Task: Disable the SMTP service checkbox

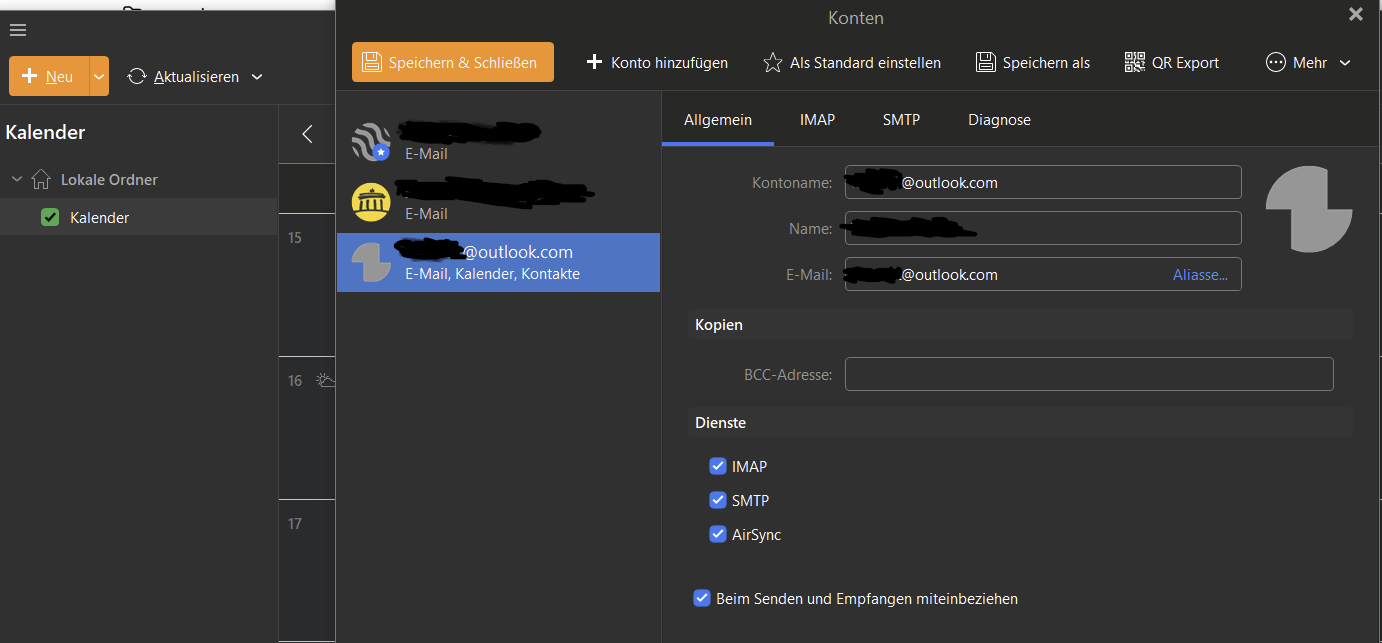Action: [x=717, y=500]
